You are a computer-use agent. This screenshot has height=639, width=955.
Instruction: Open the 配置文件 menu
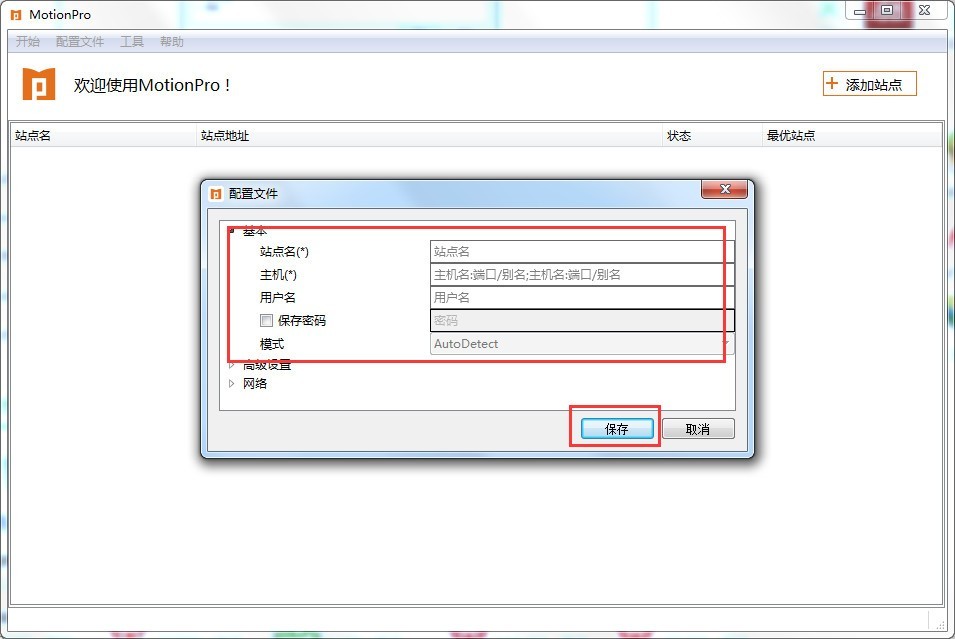(x=81, y=41)
